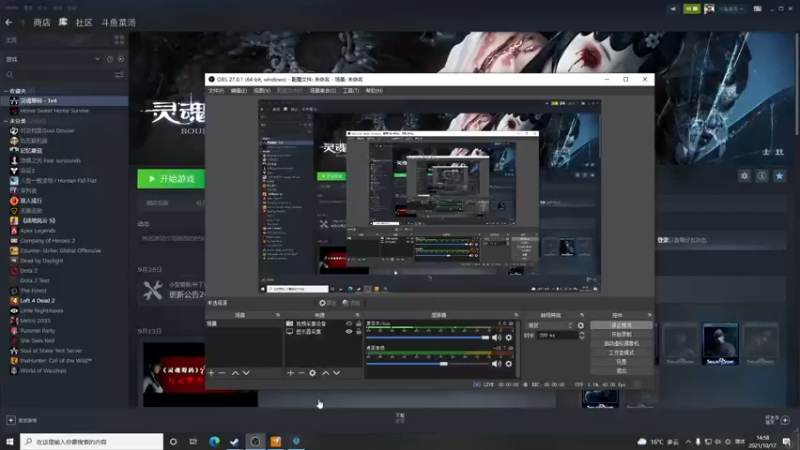The width and height of the screenshot is (800, 450).
Task: Open source properties gear in Sources panel
Action: coord(313,373)
